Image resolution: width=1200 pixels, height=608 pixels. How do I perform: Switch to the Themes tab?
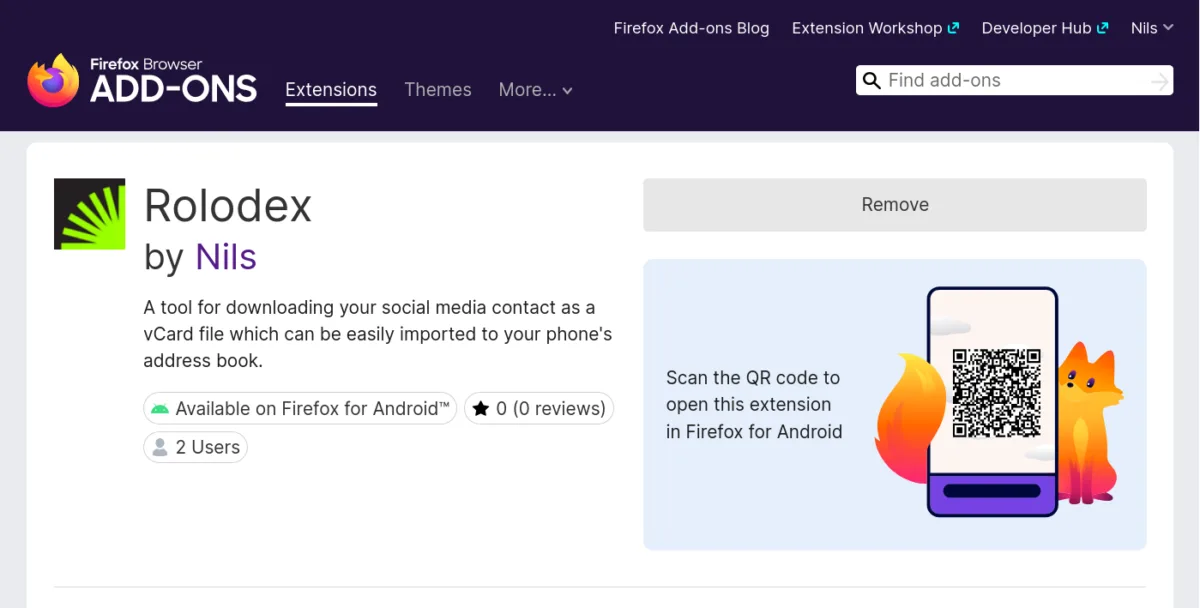point(438,90)
